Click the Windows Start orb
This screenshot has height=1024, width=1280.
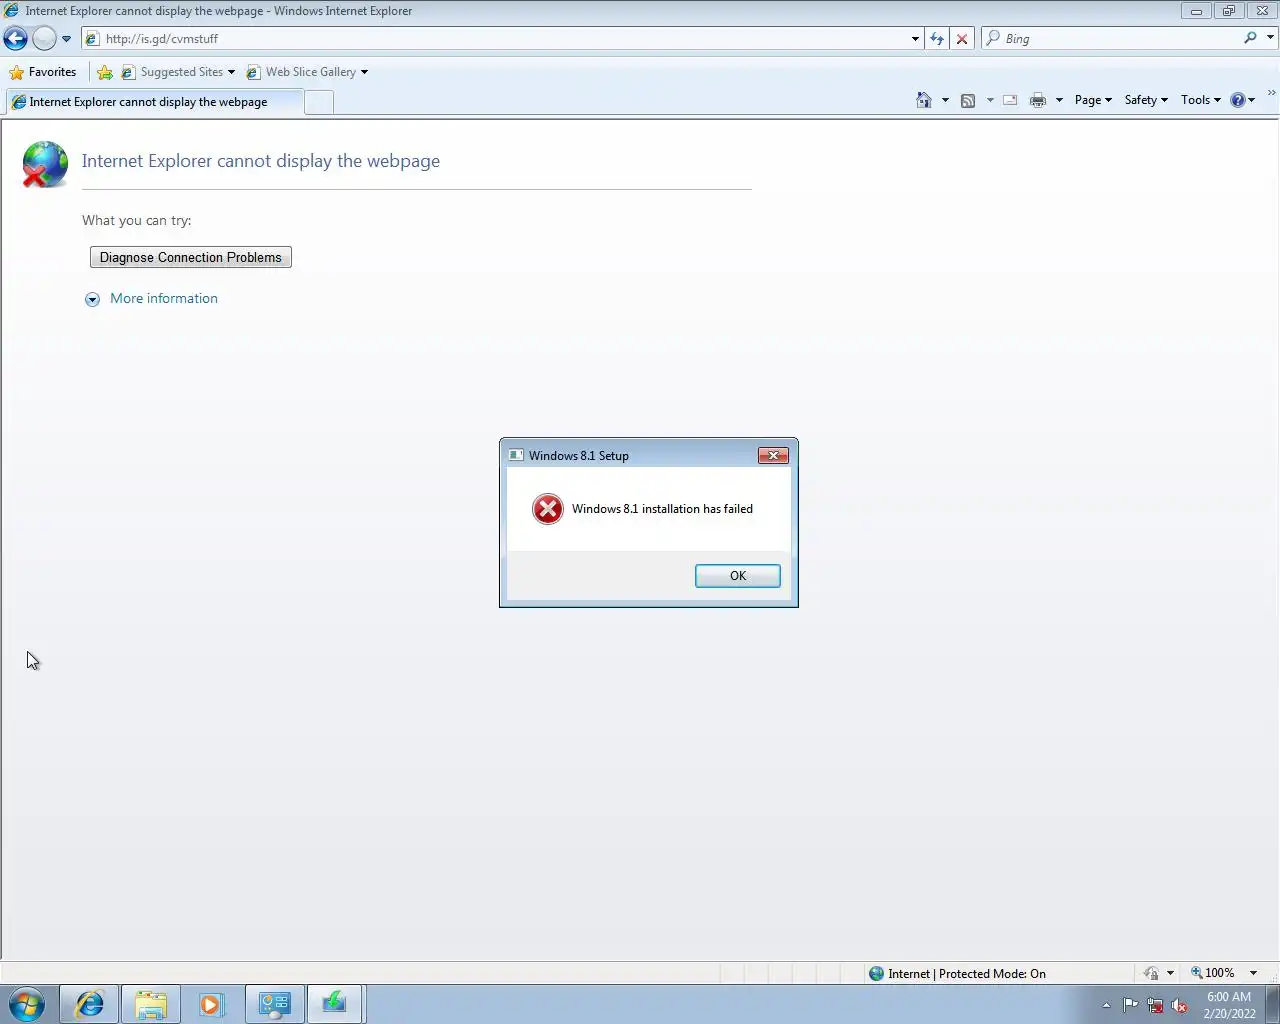[x=27, y=1004]
